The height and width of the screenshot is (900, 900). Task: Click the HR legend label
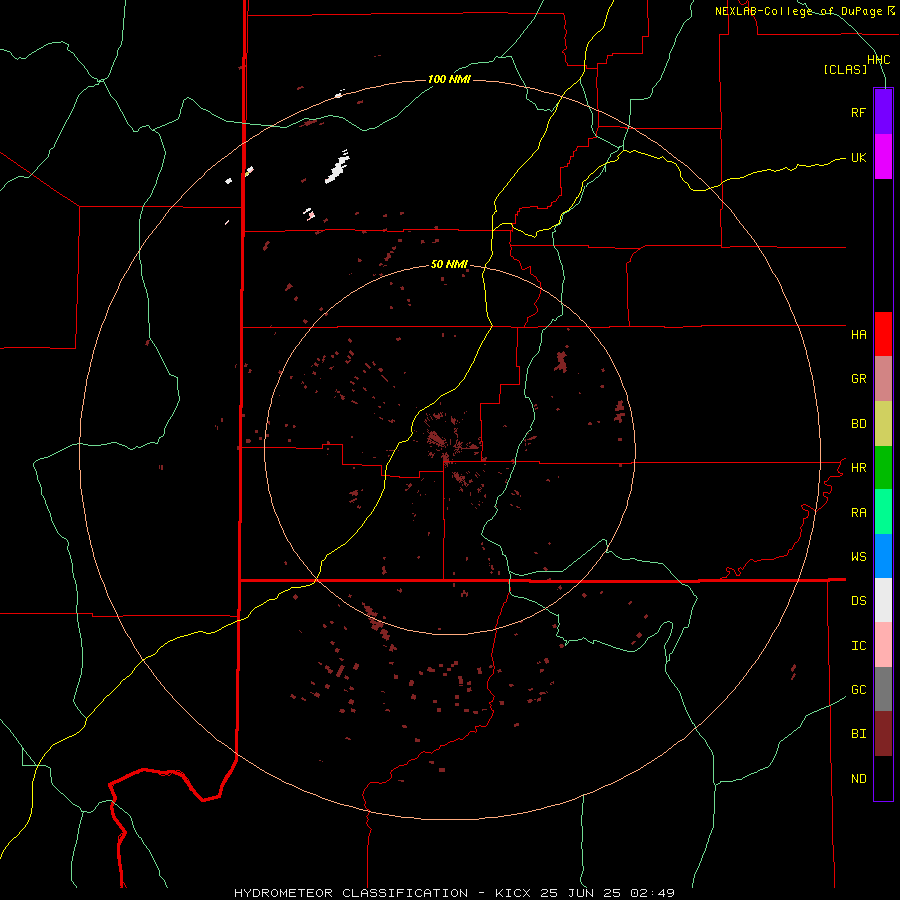(858, 468)
